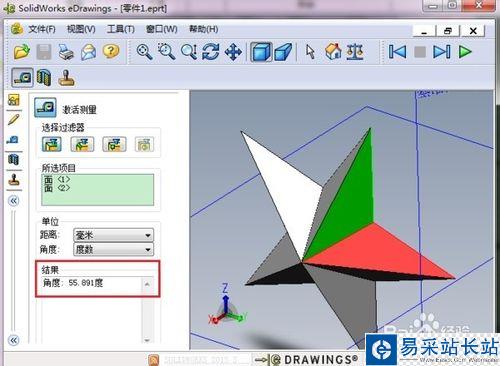
Task: Click the Save disk icon
Action: [44, 52]
